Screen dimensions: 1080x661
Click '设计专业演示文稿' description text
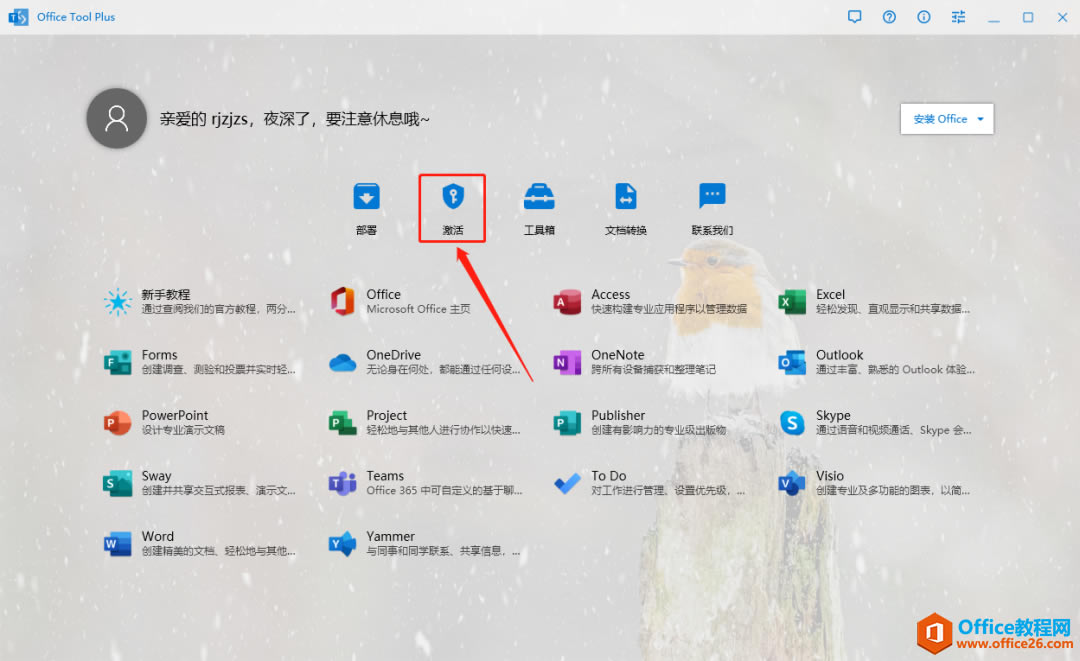[x=183, y=430]
